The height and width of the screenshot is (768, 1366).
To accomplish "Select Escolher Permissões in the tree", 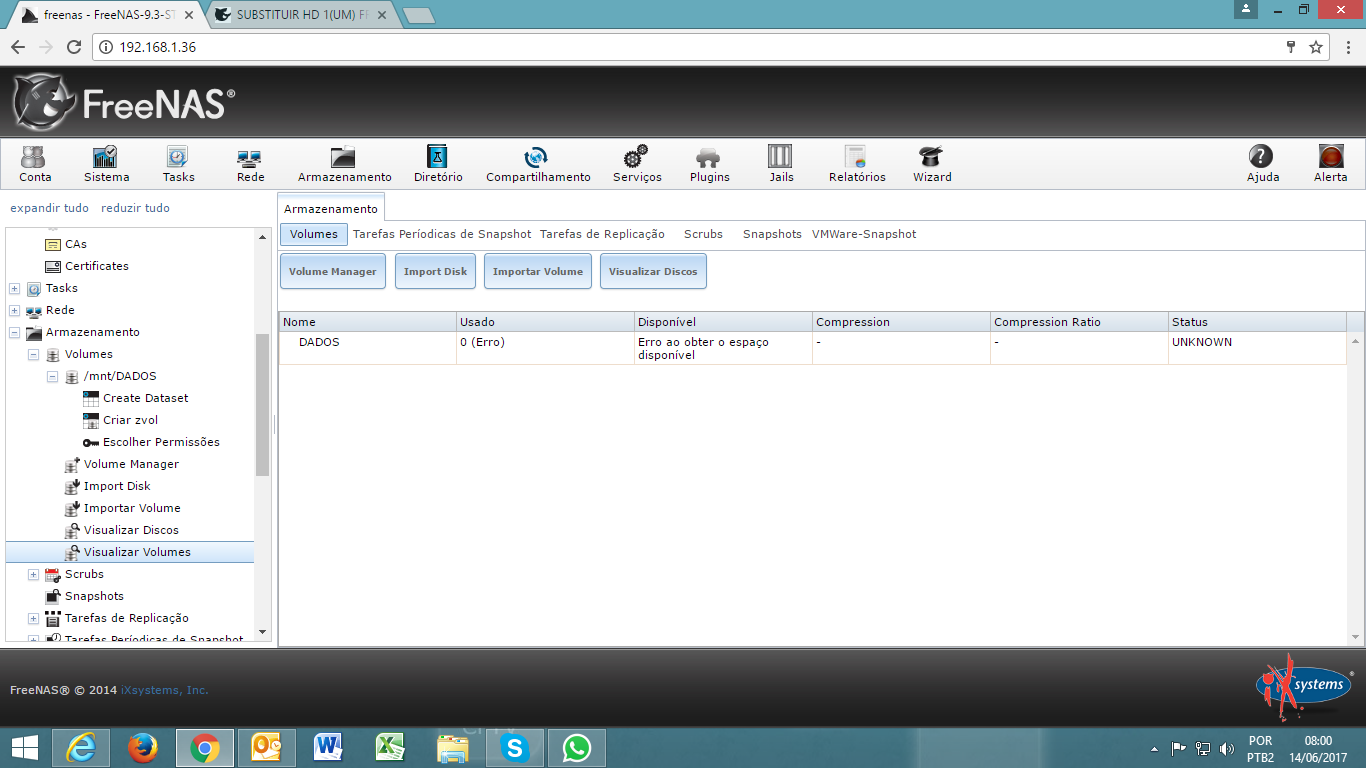I will pos(161,442).
